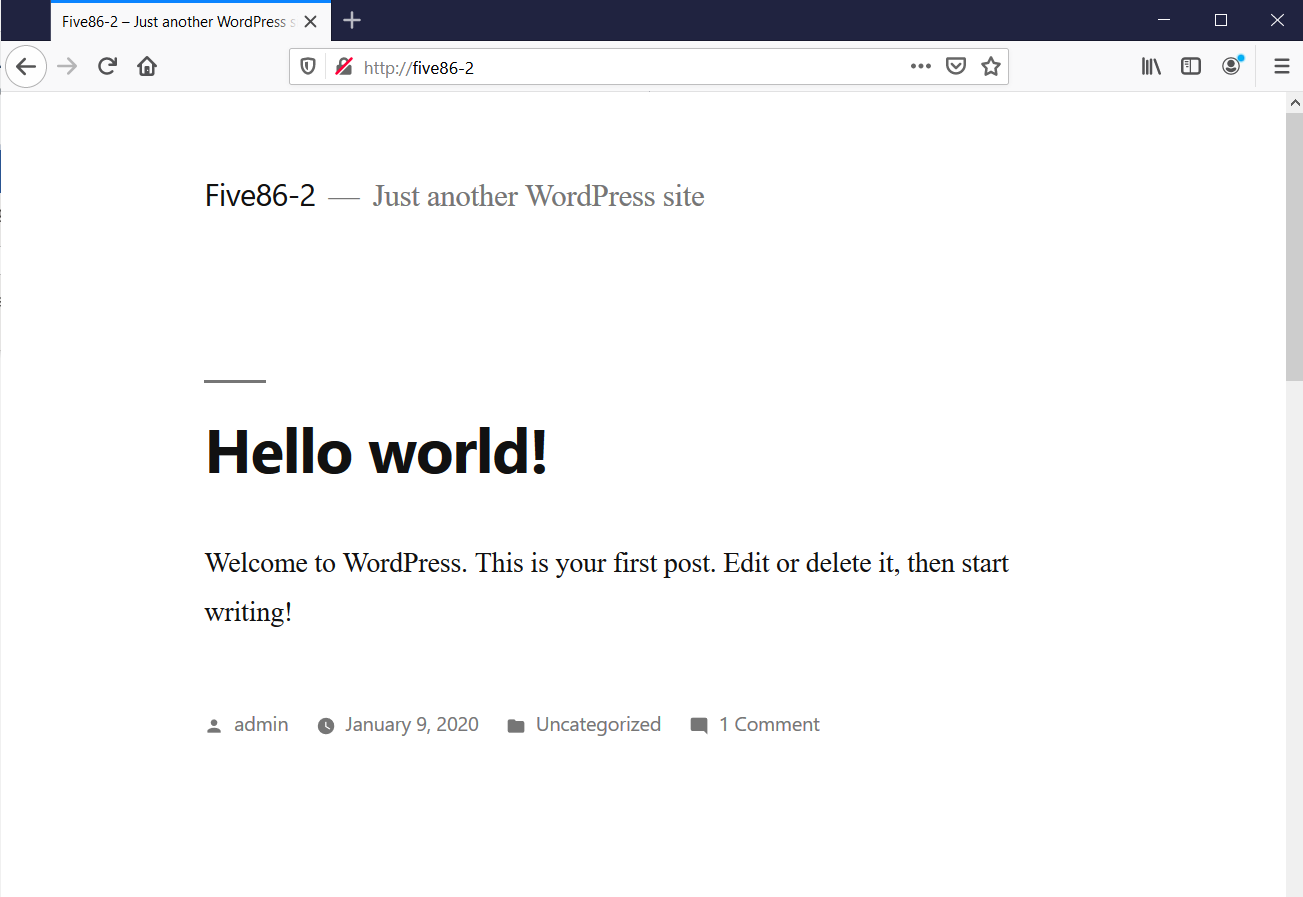Open the January 9, 2020 date link
Screen dimensions: 1303x897
tap(412, 725)
